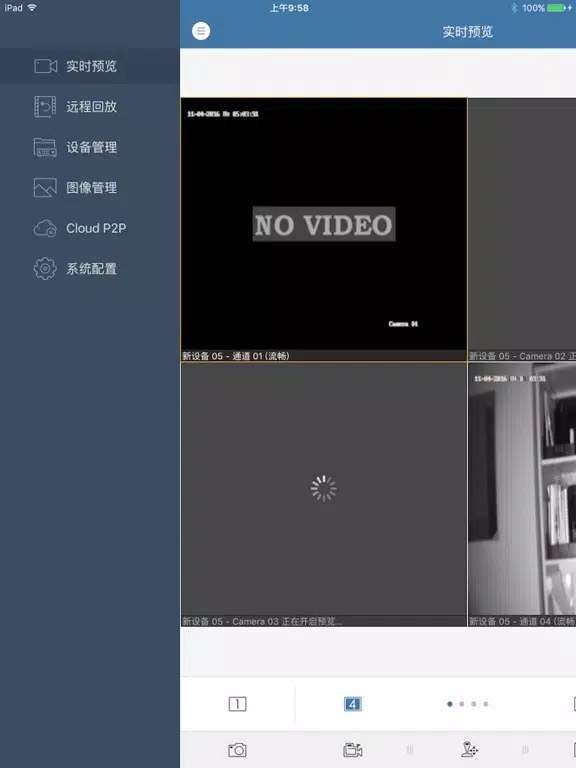Jump to the last page indicator dot
576x768 pixels.
[486, 704]
